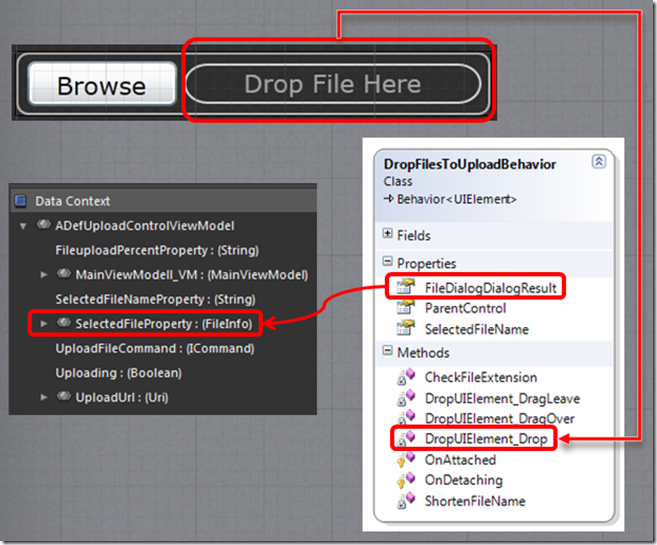The height and width of the screenshot is (545, 657).
Task: Select the OnDetaching method name
Action: point(463,480)
